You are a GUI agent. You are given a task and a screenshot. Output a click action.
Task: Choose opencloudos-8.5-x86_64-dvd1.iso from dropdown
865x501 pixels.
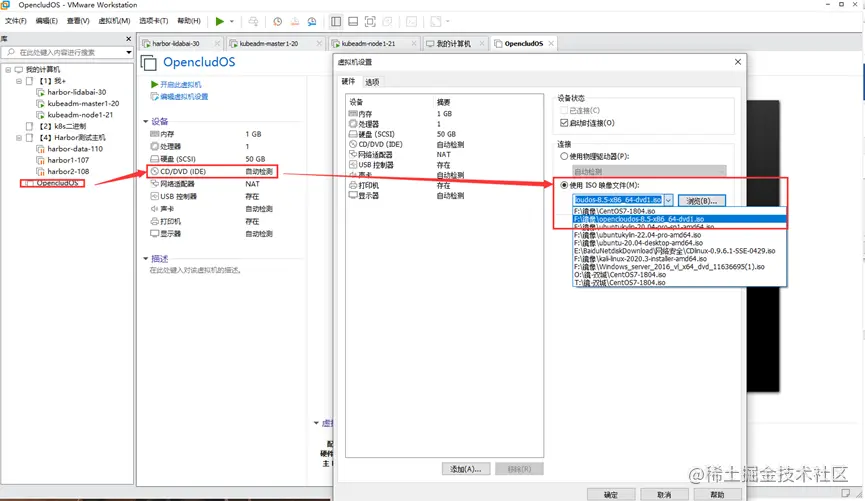[x=680, y=219]
